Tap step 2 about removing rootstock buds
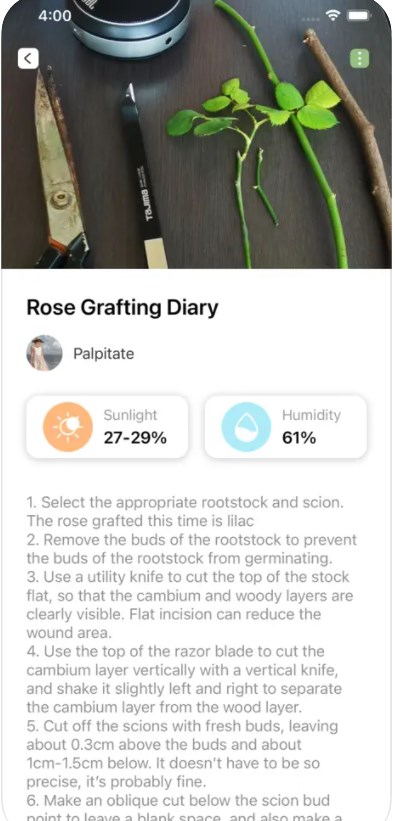The height and width of the screenshot is (821, 395). click(x=192, y=549)
